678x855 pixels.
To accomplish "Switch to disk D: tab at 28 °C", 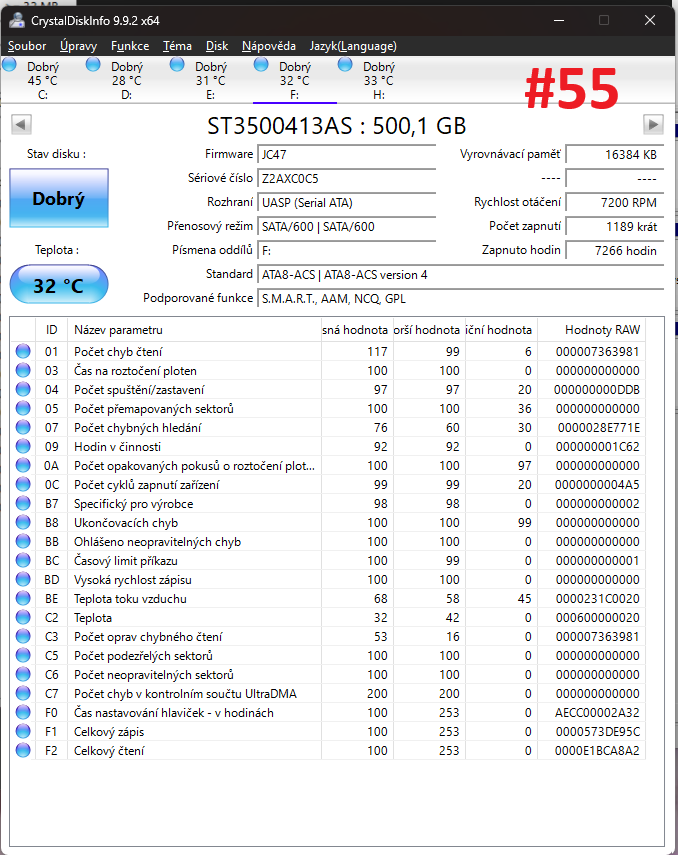I will coord(126,80).
